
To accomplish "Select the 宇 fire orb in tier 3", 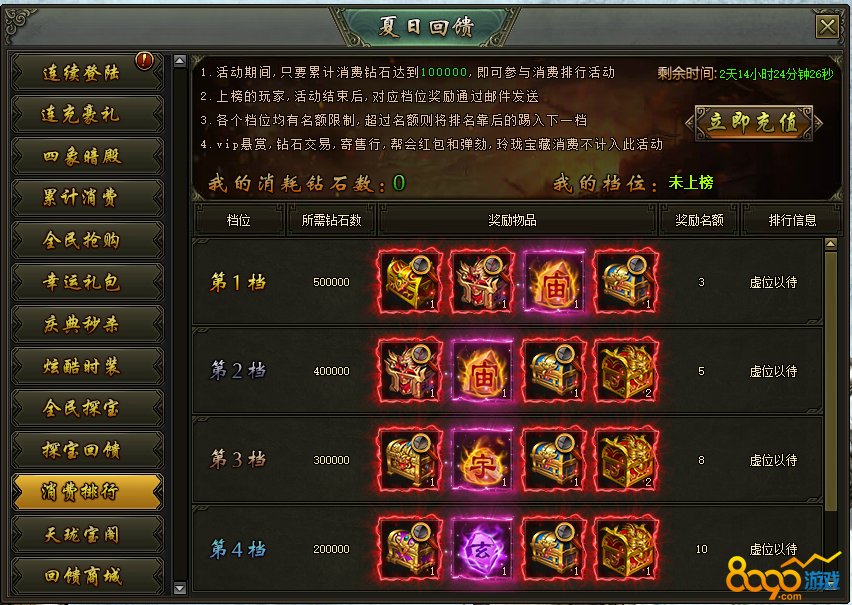I will (x=482, y=460).
